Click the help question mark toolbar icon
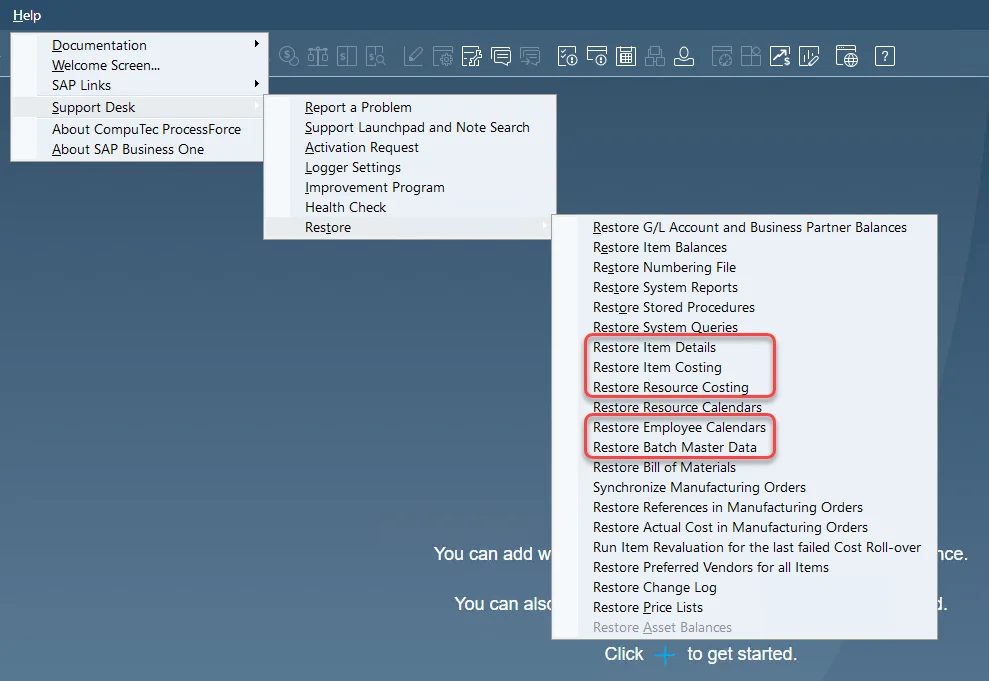The height and width of the screenshot is (681, 989). pyautogui.click(x=884, y=56)
